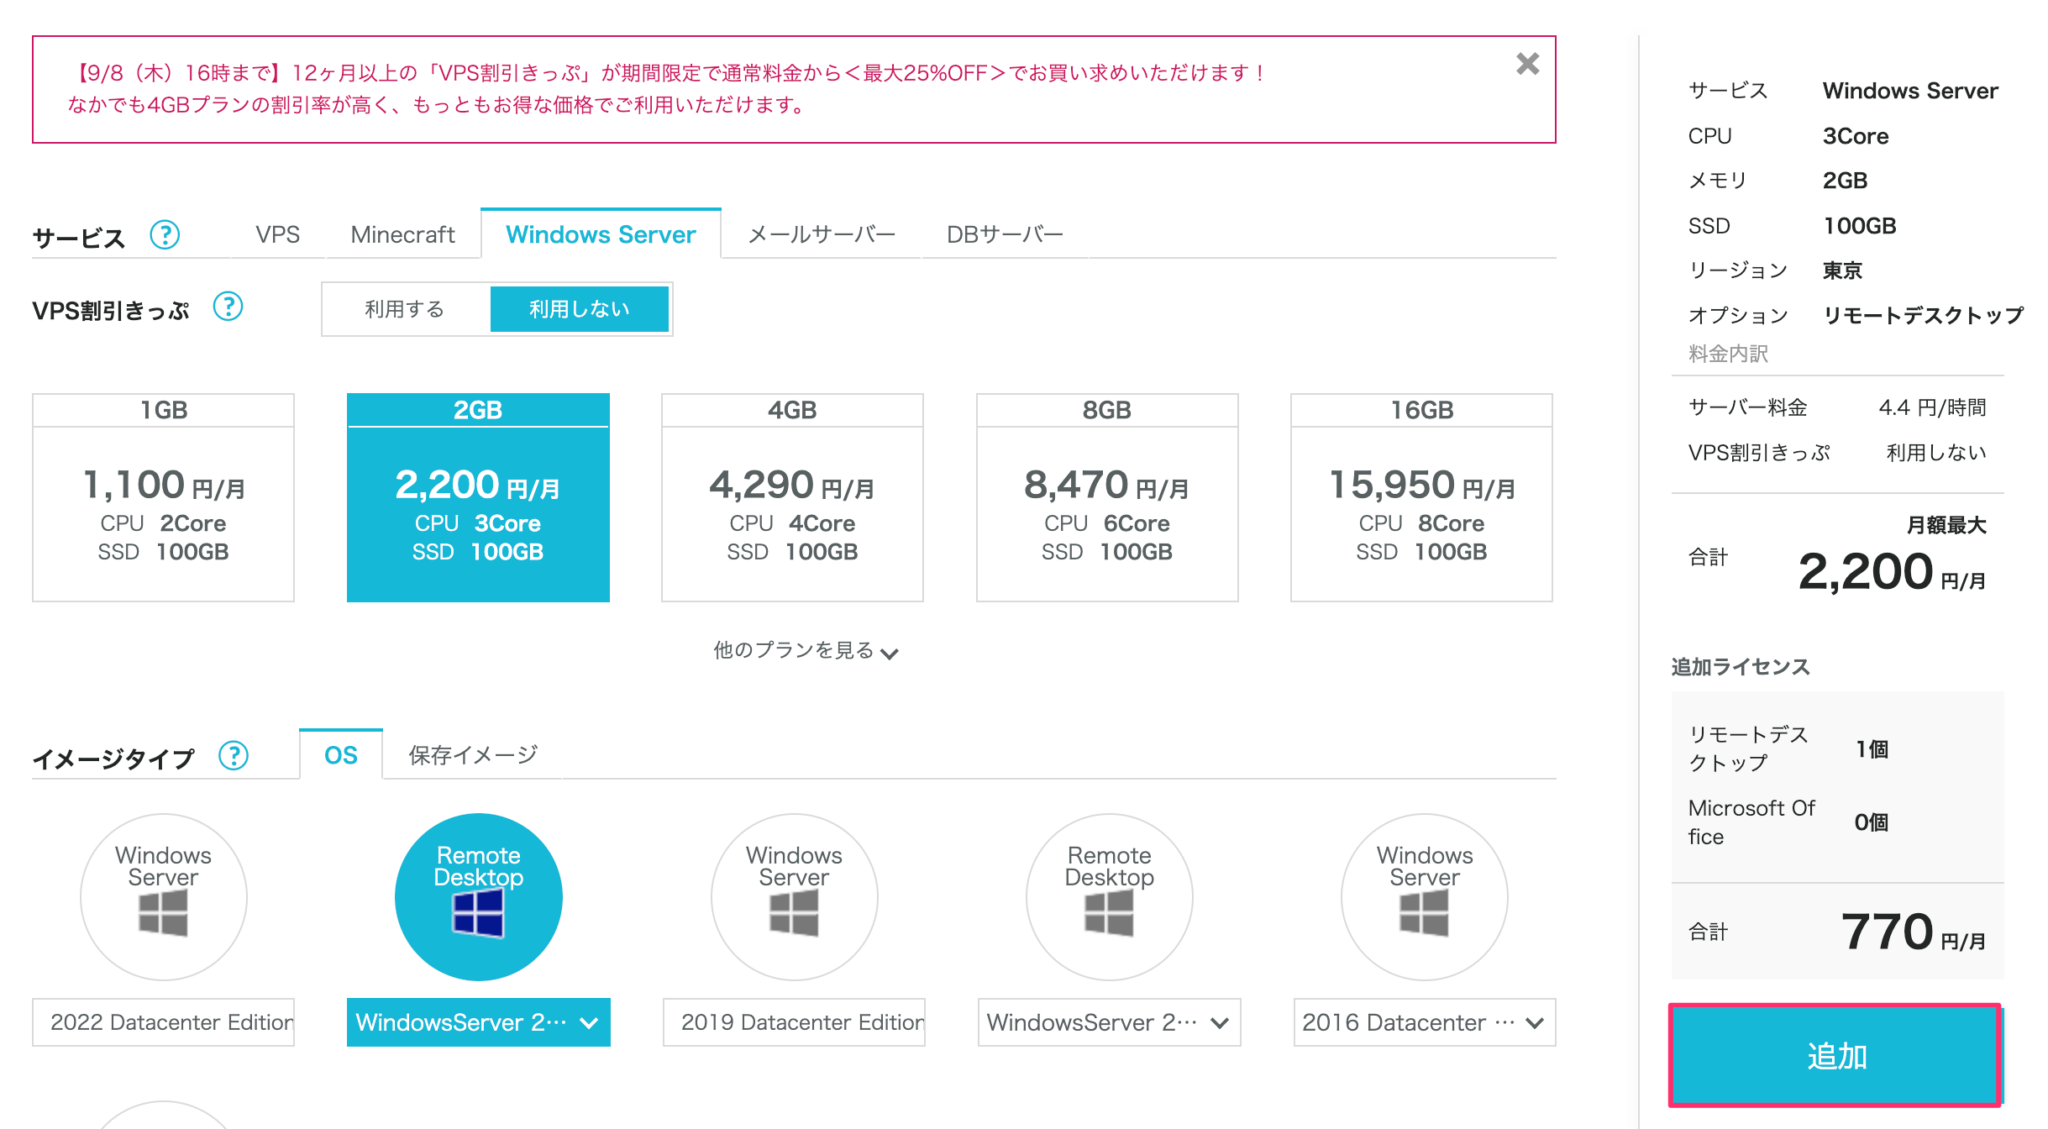Click the Microsoft Office 0個 license row
The width and height of the screenshot is (2048, 1129).
pos(1837,822)
